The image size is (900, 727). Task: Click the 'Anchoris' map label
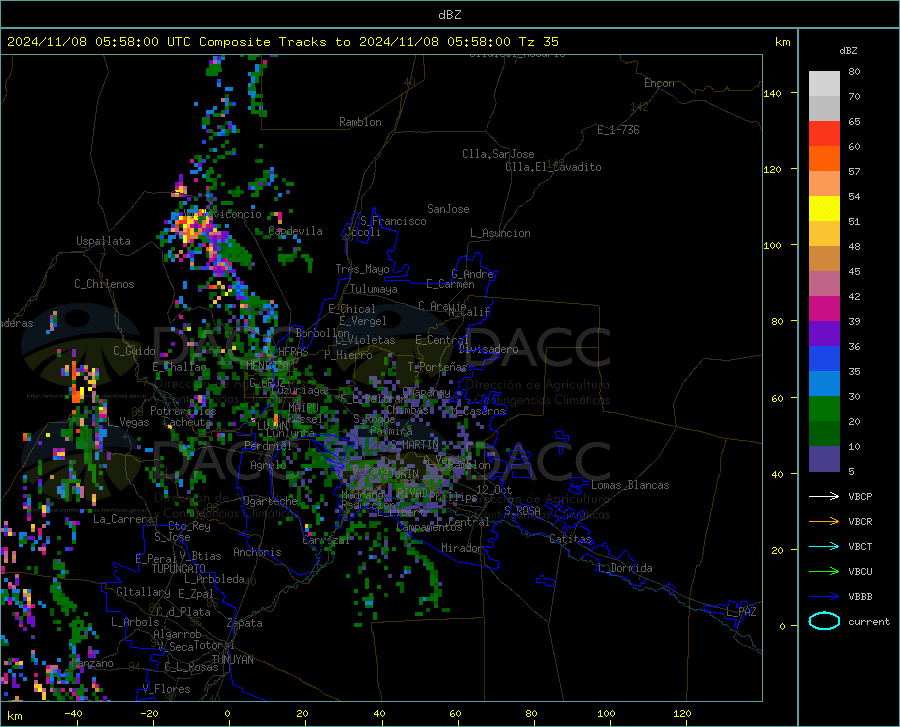click(257, 552)
